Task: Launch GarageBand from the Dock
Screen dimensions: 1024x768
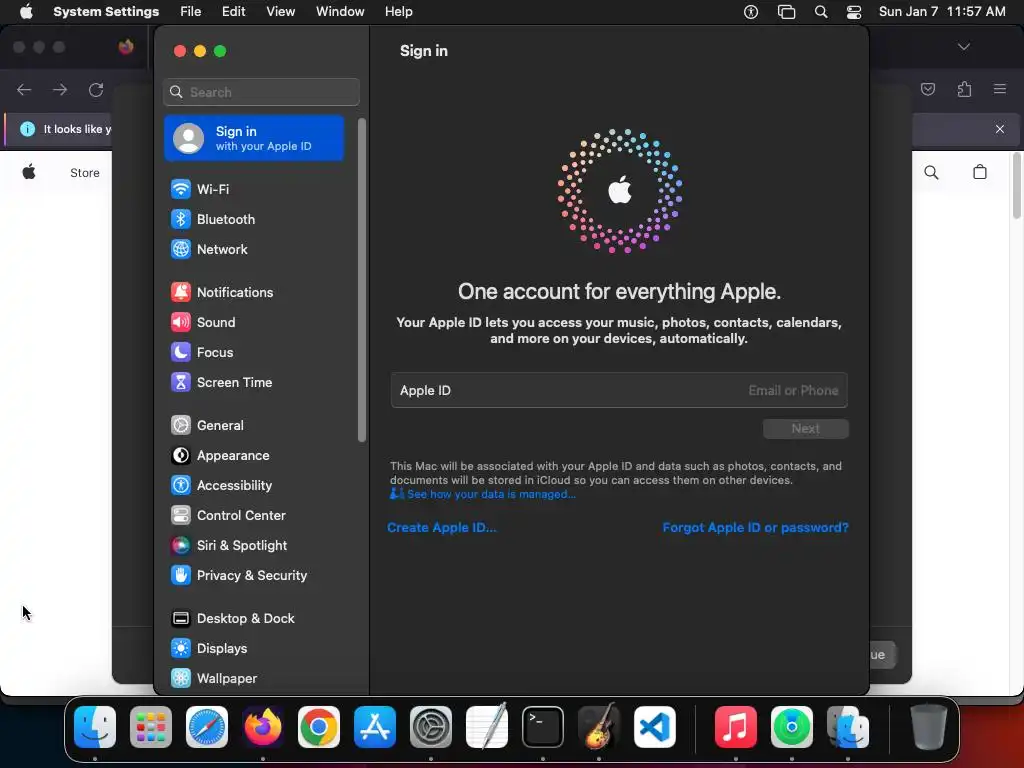Action: click(599, 727)
